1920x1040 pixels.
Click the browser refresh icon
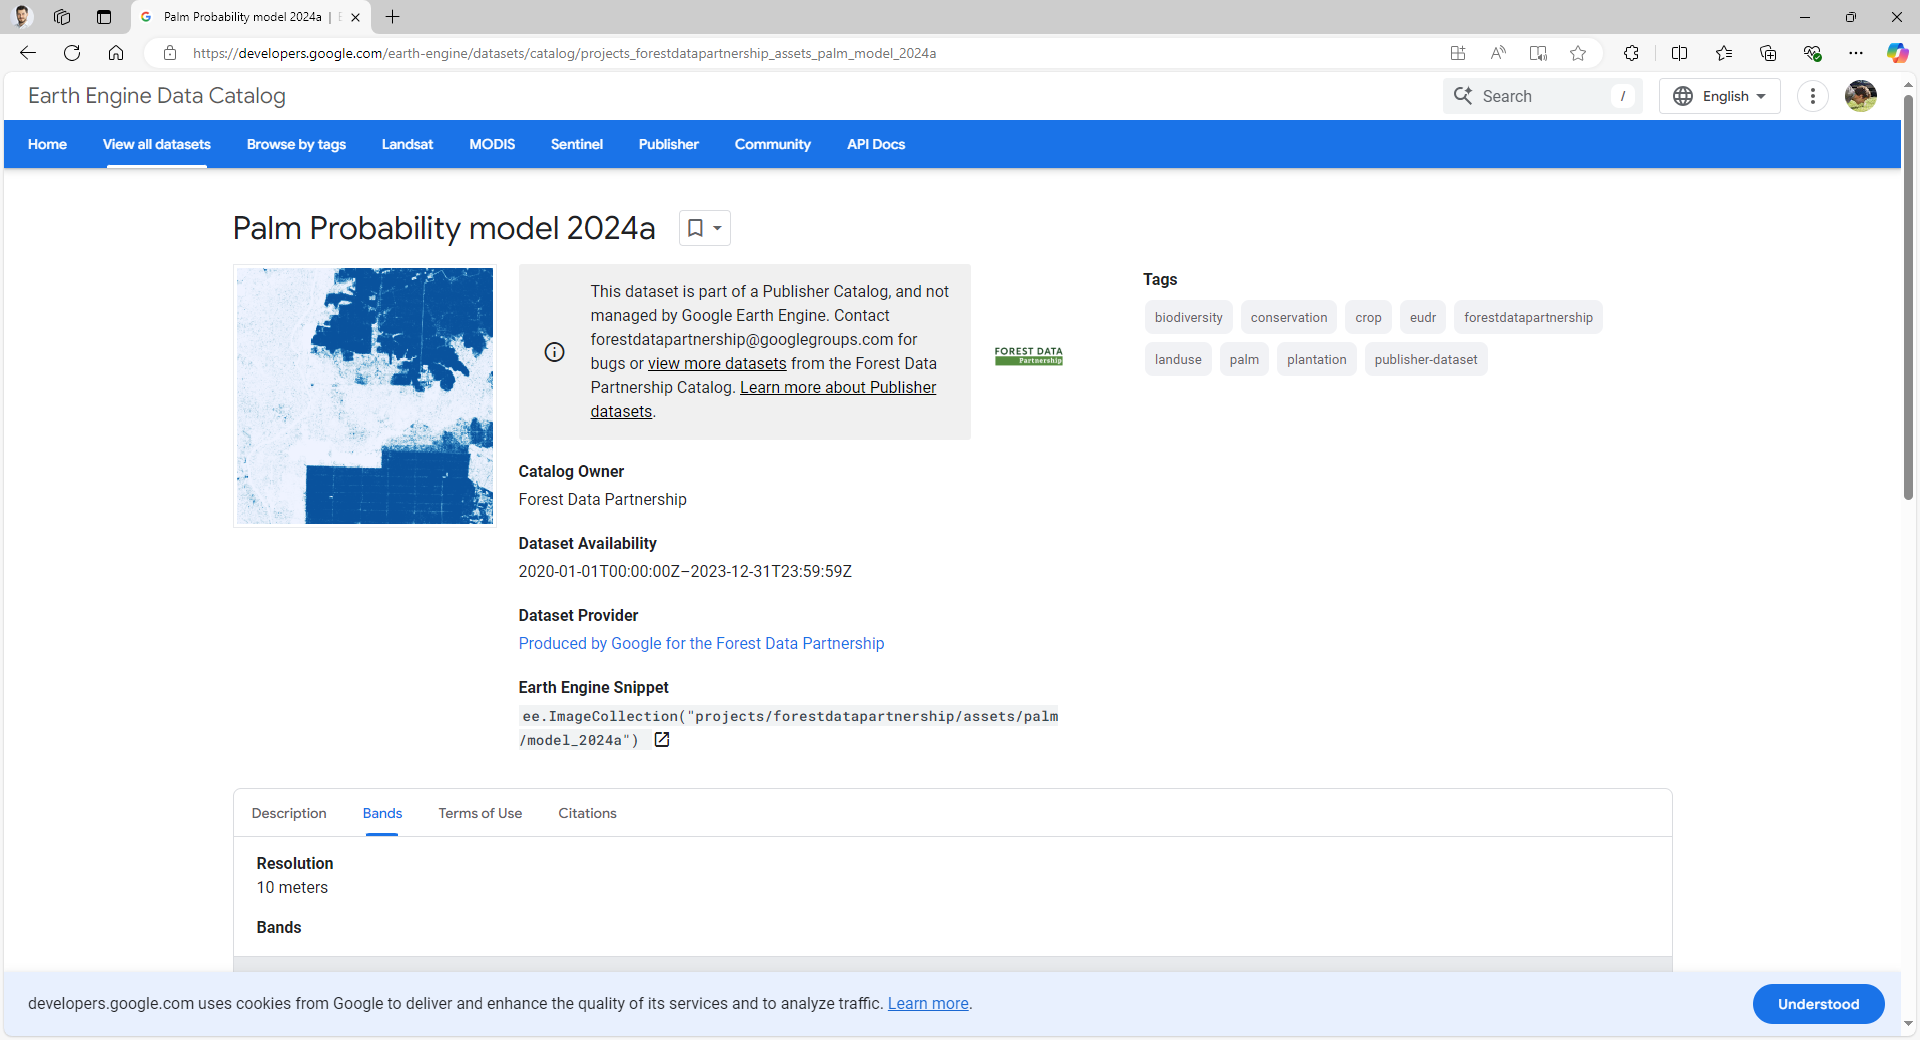tap(72, 53)
